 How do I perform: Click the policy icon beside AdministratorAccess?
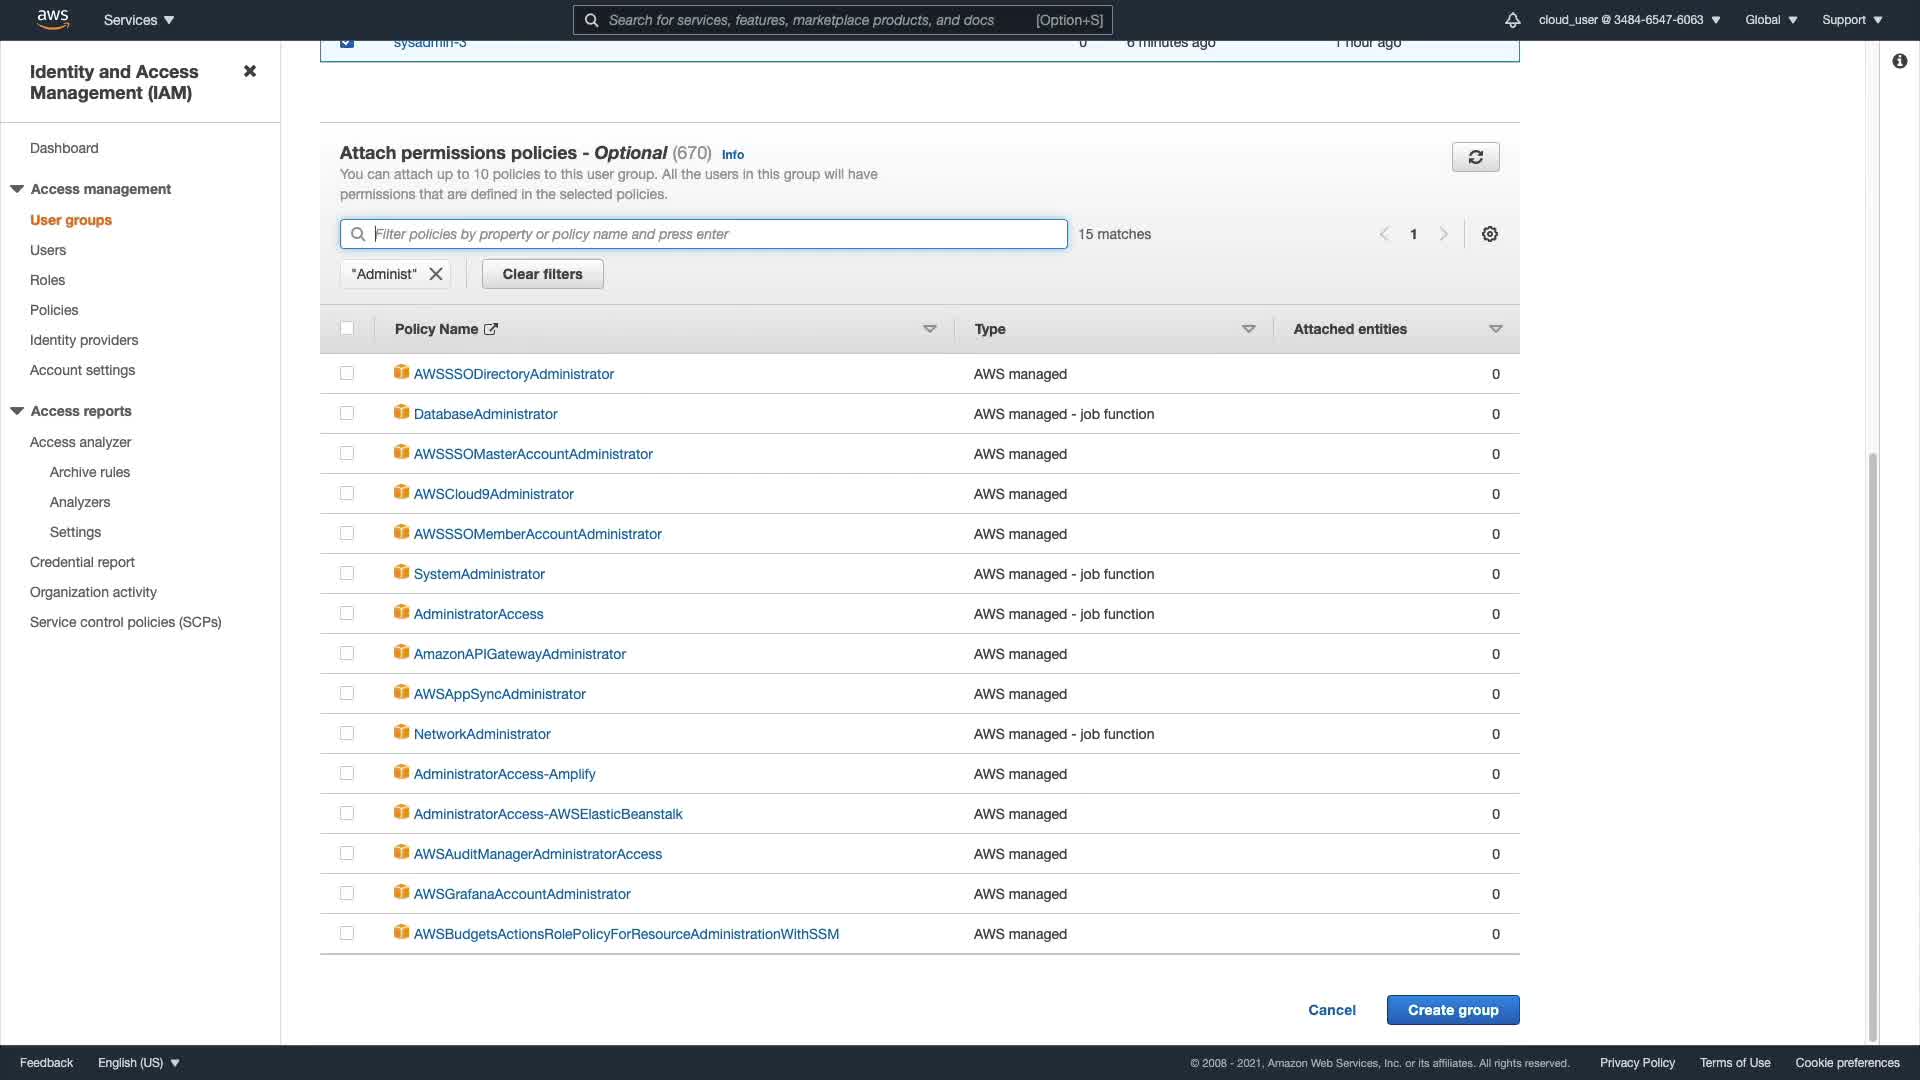tap(401, 613)
